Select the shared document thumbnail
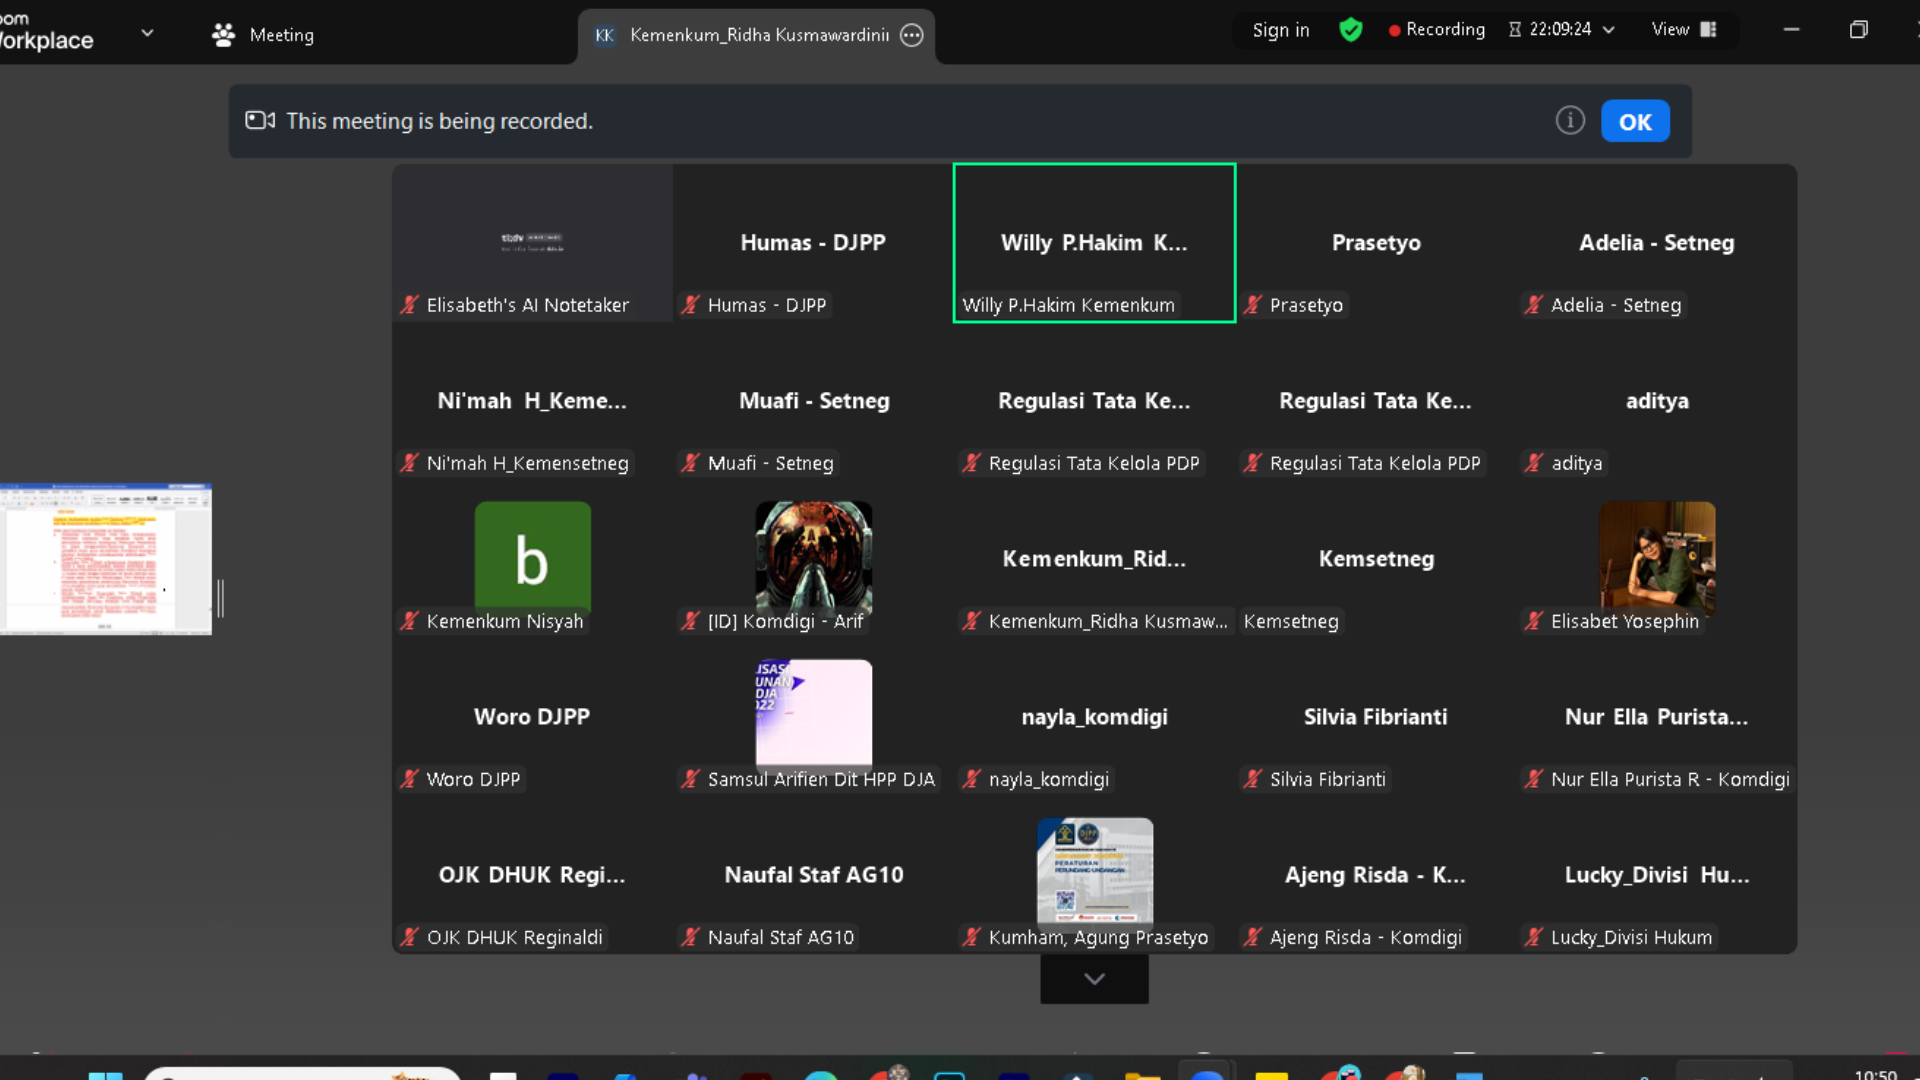This screenshot has width=1920, height=1080. point(106,559)
